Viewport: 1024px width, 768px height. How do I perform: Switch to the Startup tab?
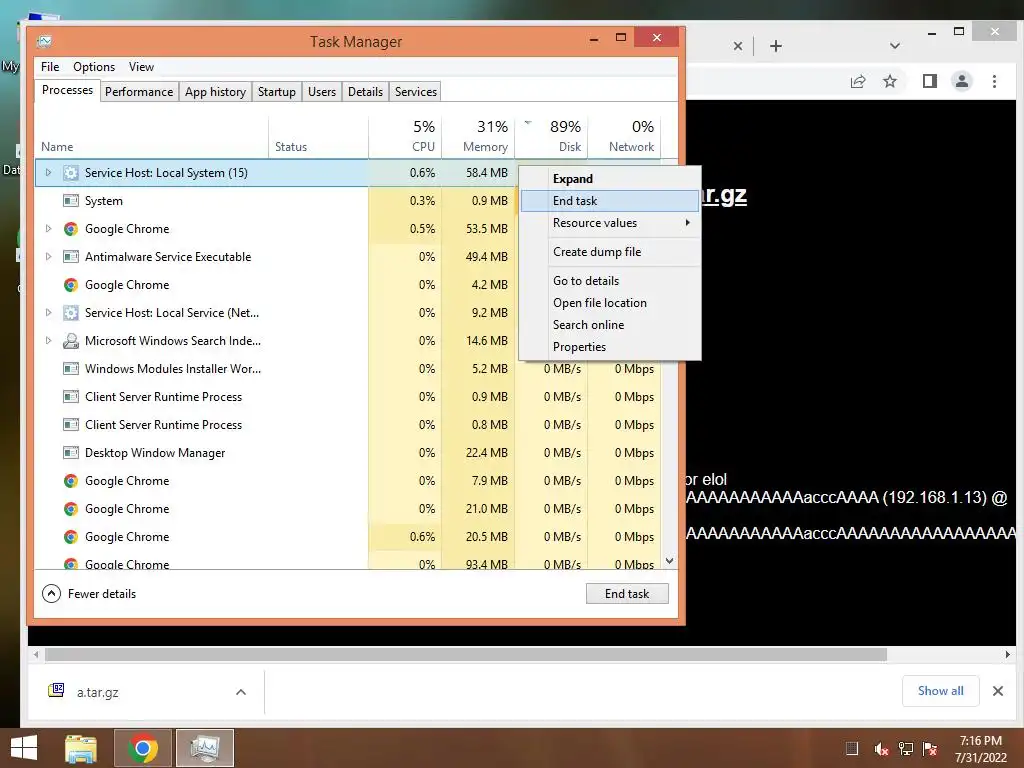[x=277, y=92]
